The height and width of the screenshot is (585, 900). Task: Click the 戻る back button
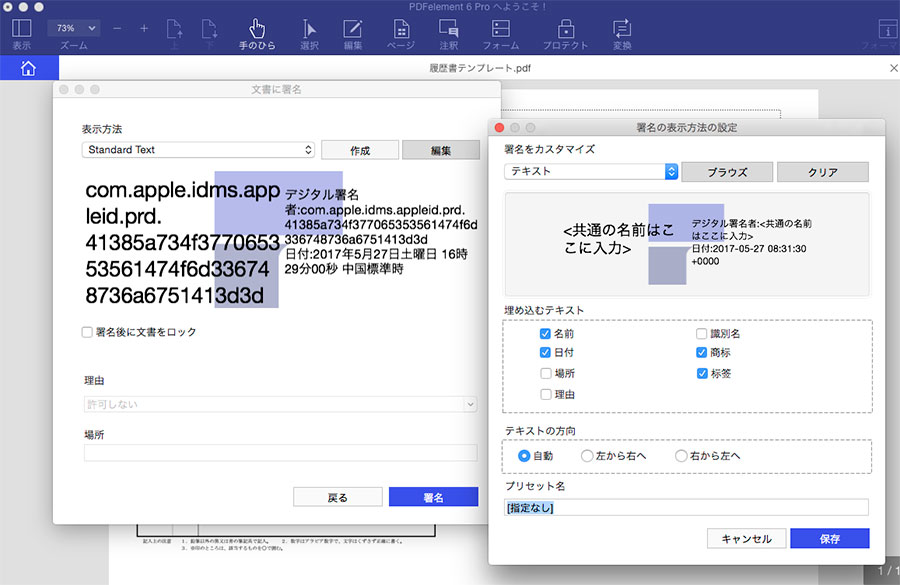pyautogui.click(x=338, y=497)
